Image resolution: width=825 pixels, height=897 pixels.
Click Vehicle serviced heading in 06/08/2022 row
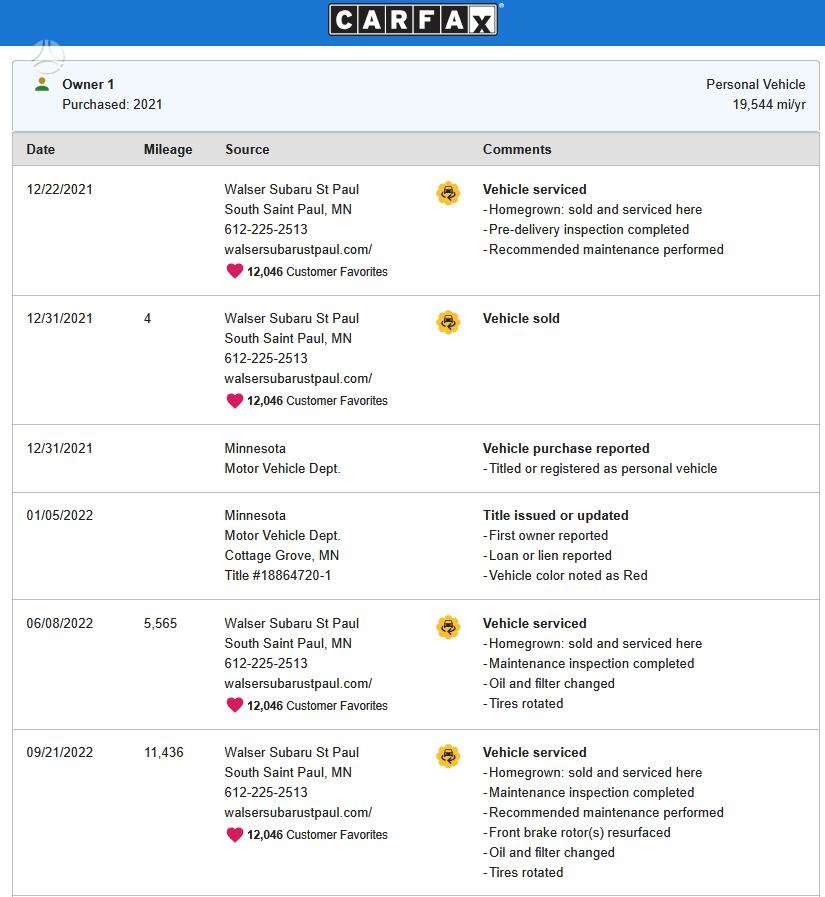pyautogui.click(x=534, y=624)
